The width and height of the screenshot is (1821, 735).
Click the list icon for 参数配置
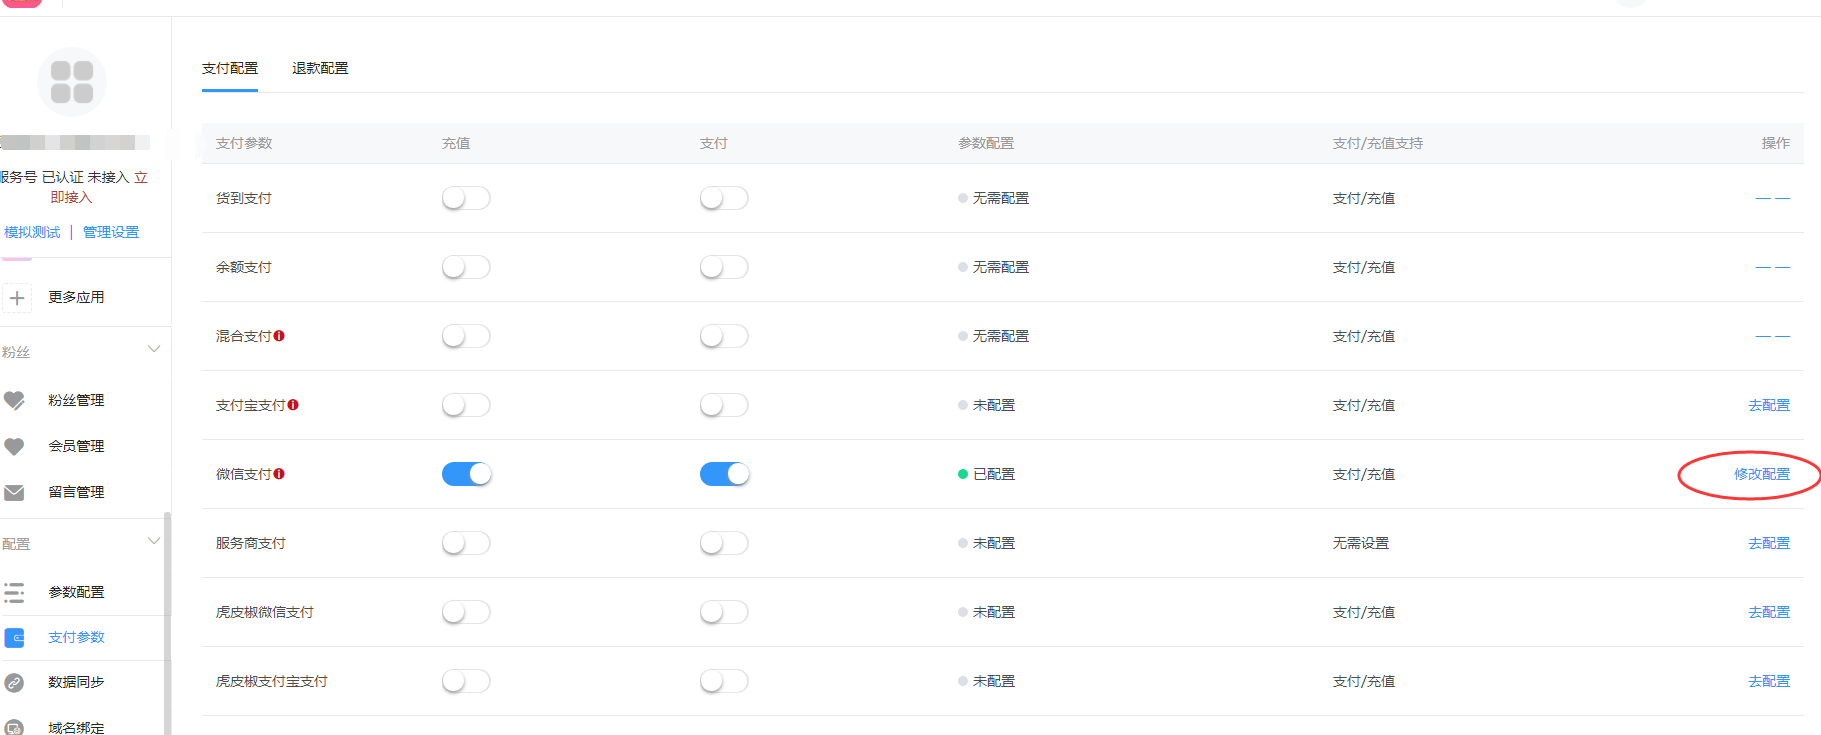(x=14, y=592)
